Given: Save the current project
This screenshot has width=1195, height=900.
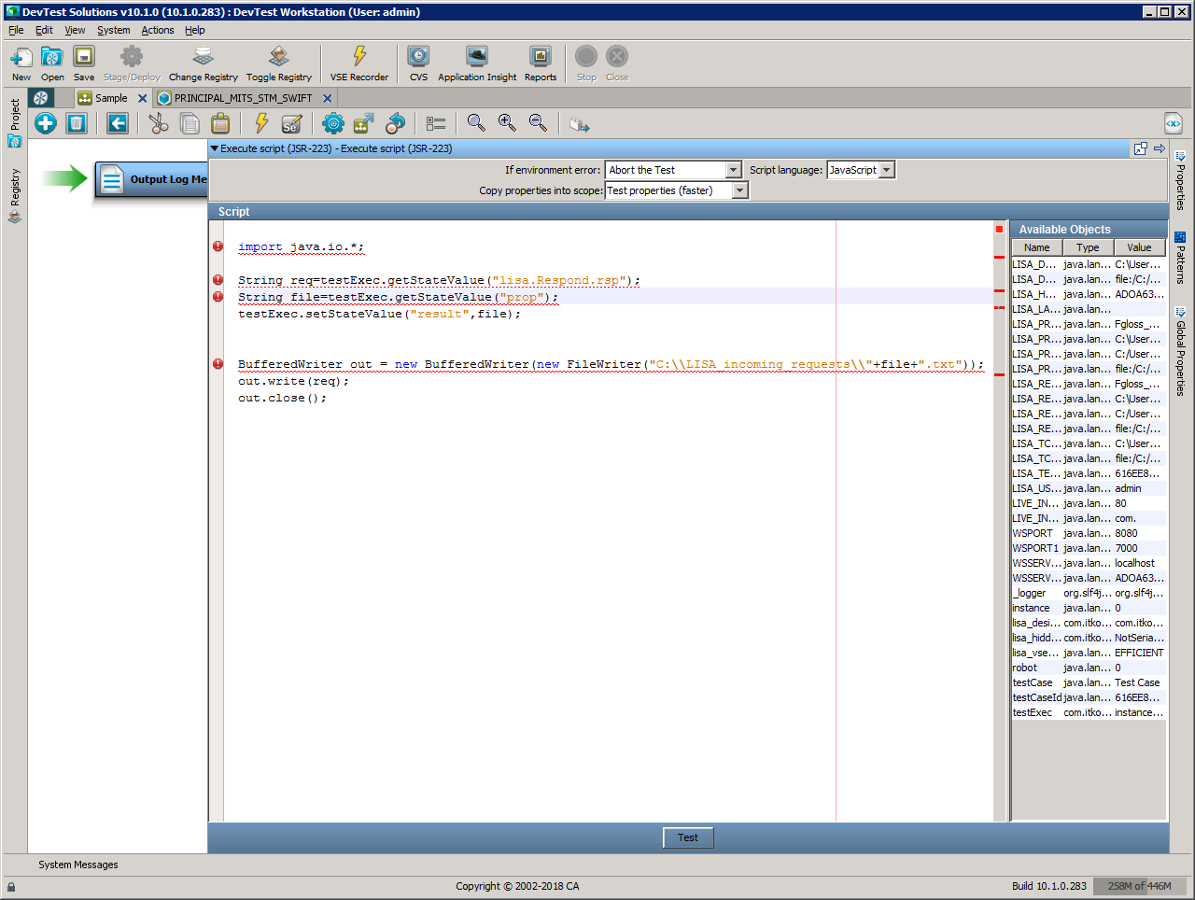Looking at the screenshot, I should [x=84, y=63].
